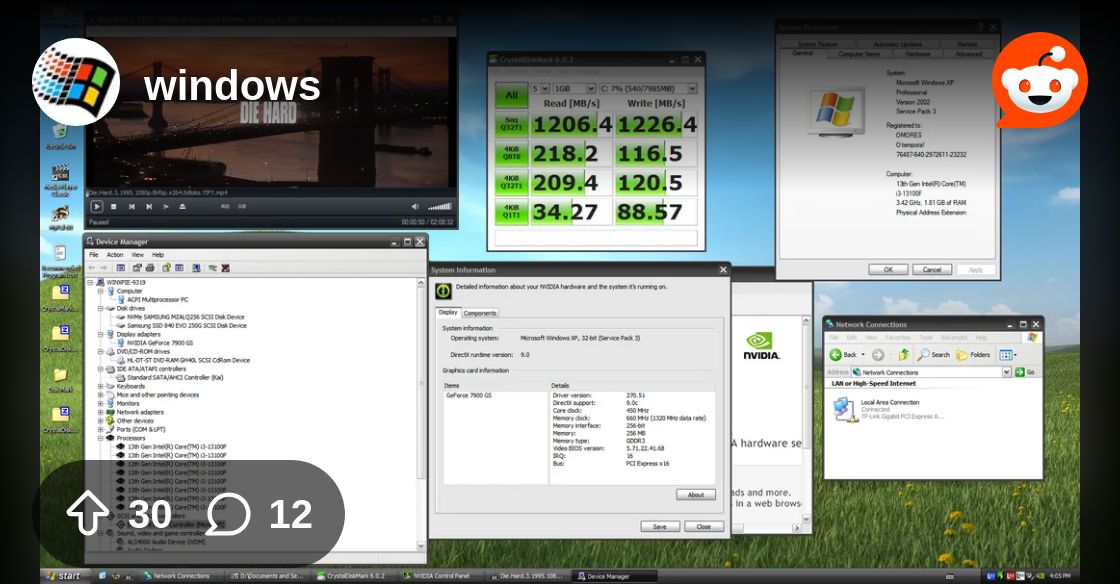
Task: Click the Up folder icon in Network Connections
Action: tap(904, 355)
